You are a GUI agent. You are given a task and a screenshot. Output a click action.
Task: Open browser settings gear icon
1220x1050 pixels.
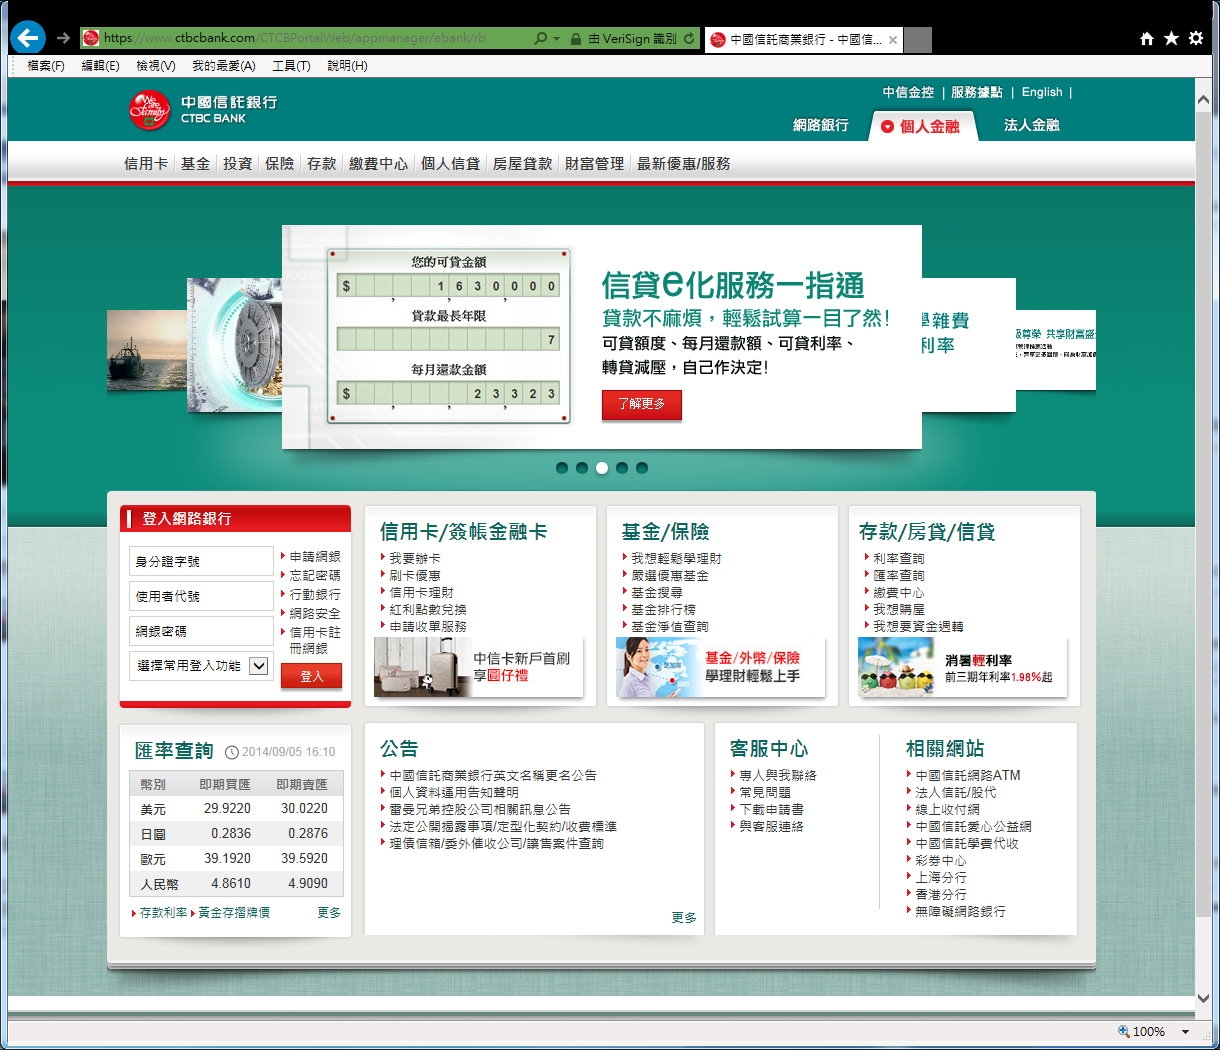1196,39
